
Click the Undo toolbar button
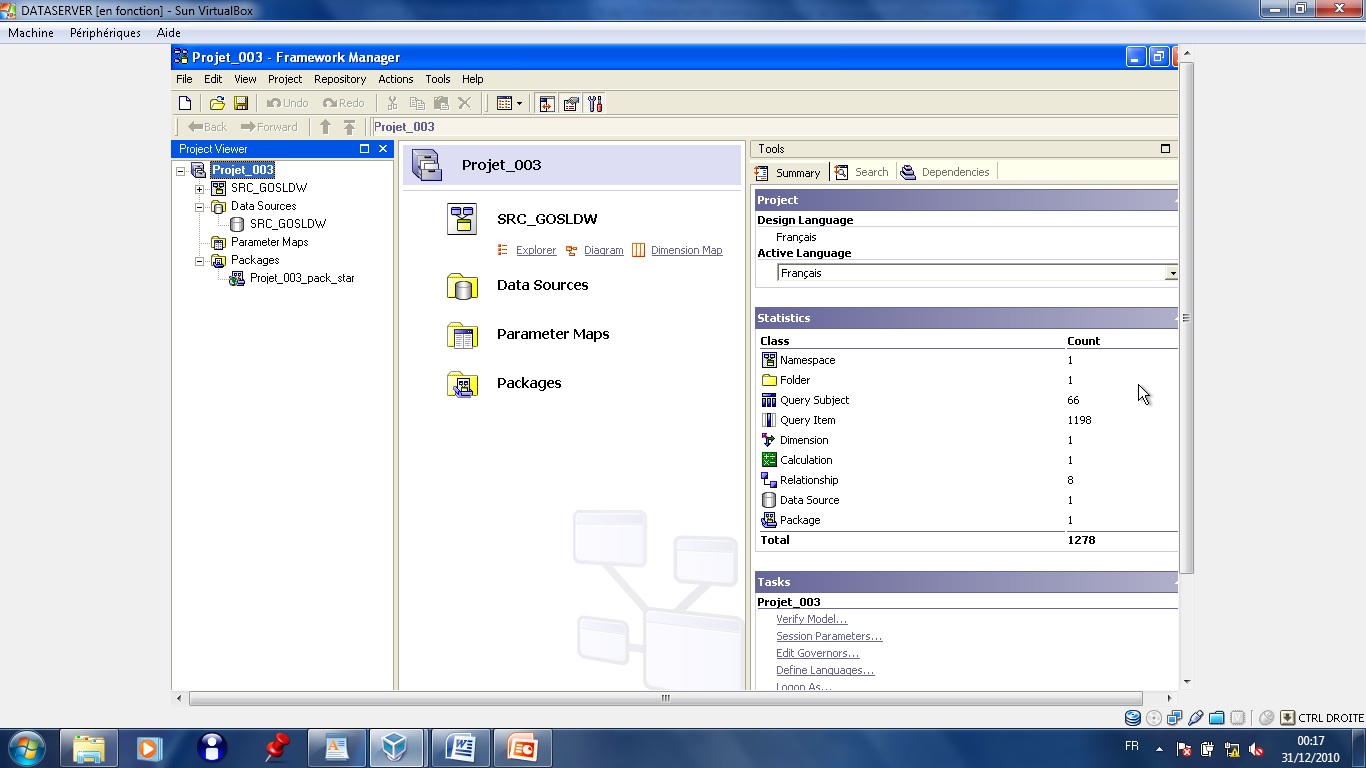tap(287, 103)
